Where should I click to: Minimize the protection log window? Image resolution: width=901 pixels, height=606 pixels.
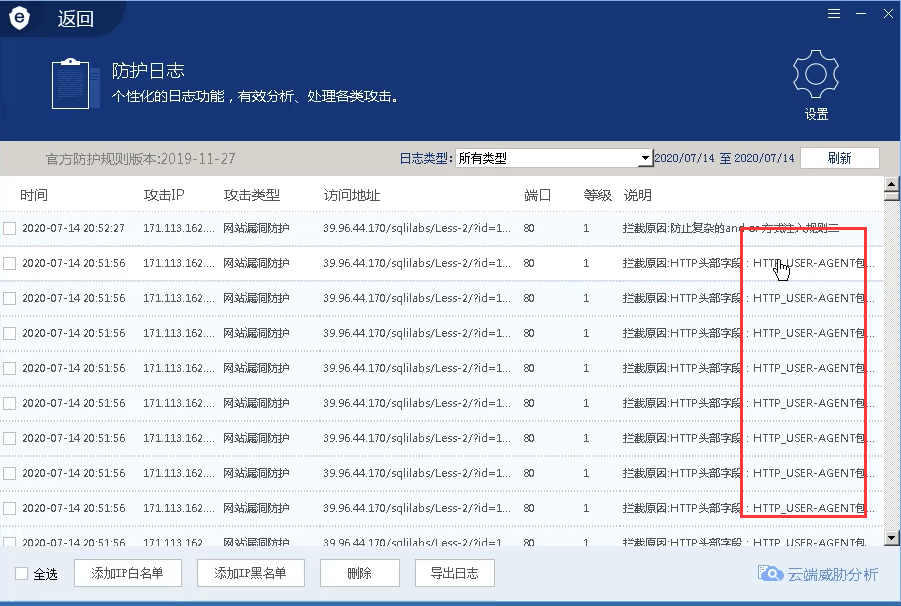(x=861, y=14)
